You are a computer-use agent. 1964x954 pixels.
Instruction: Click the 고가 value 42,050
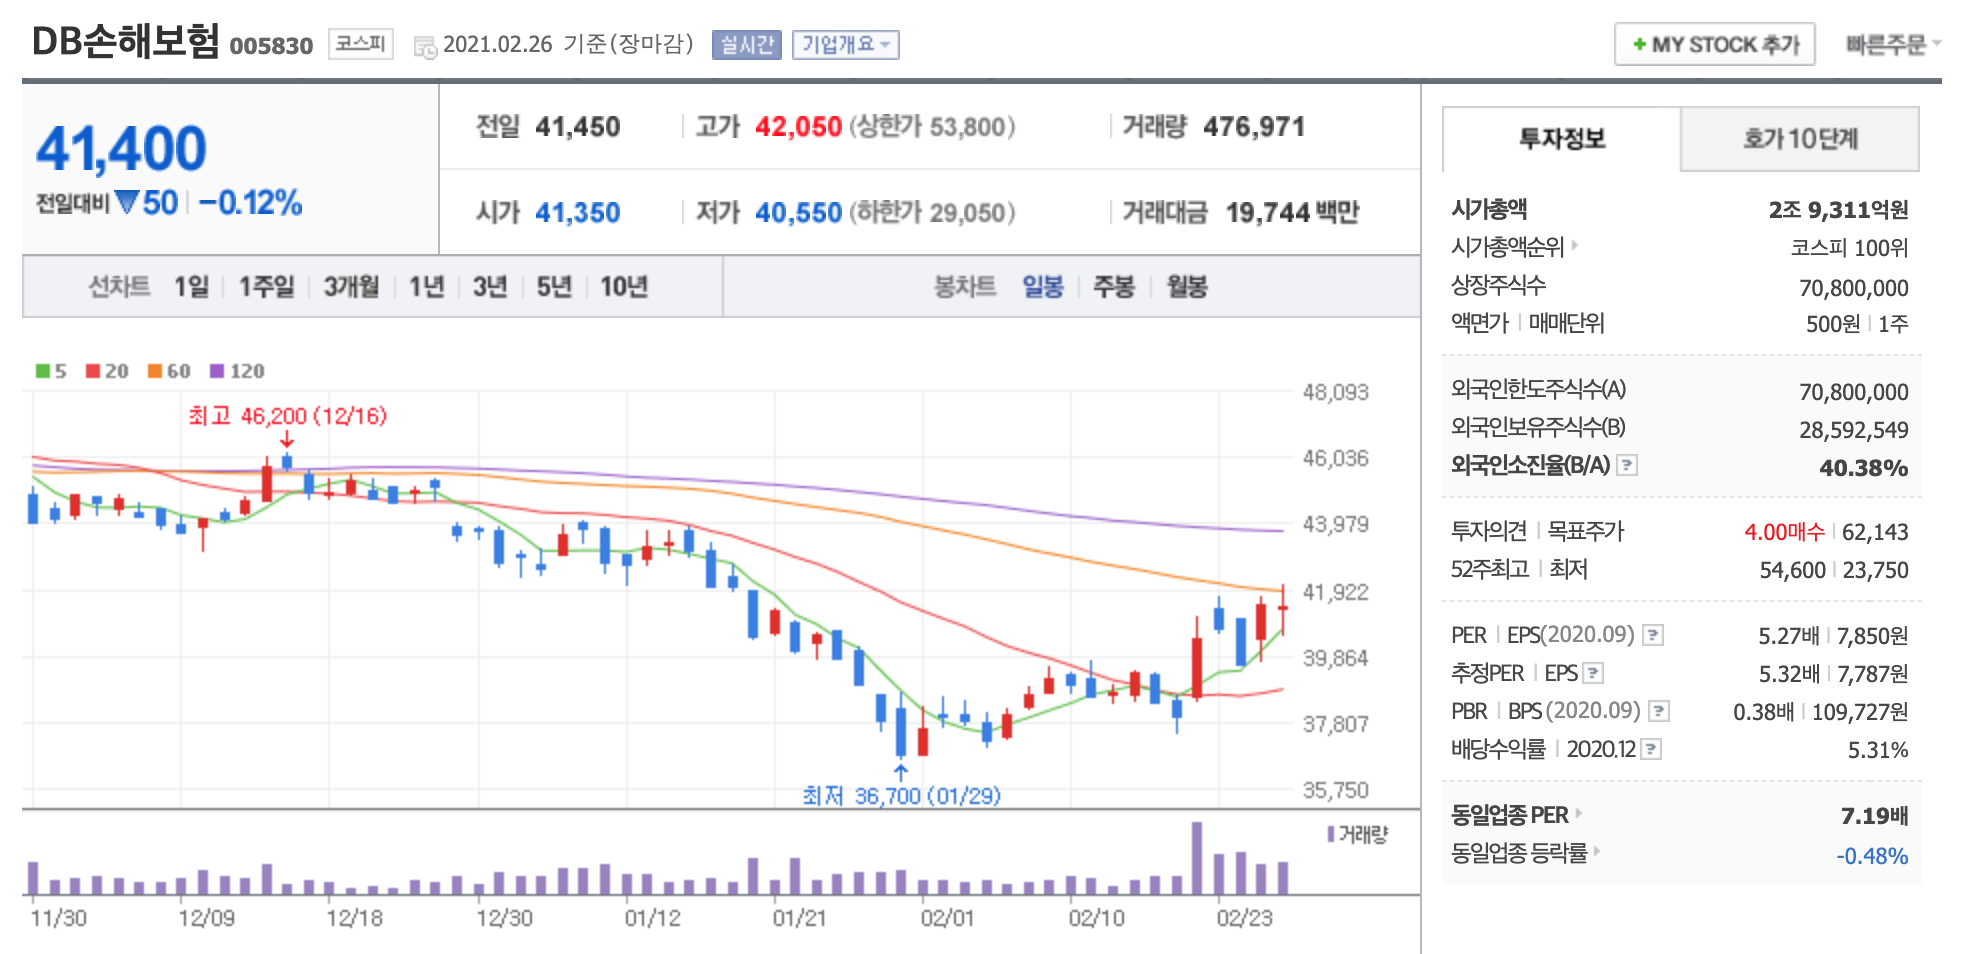(x=798, y=127)
